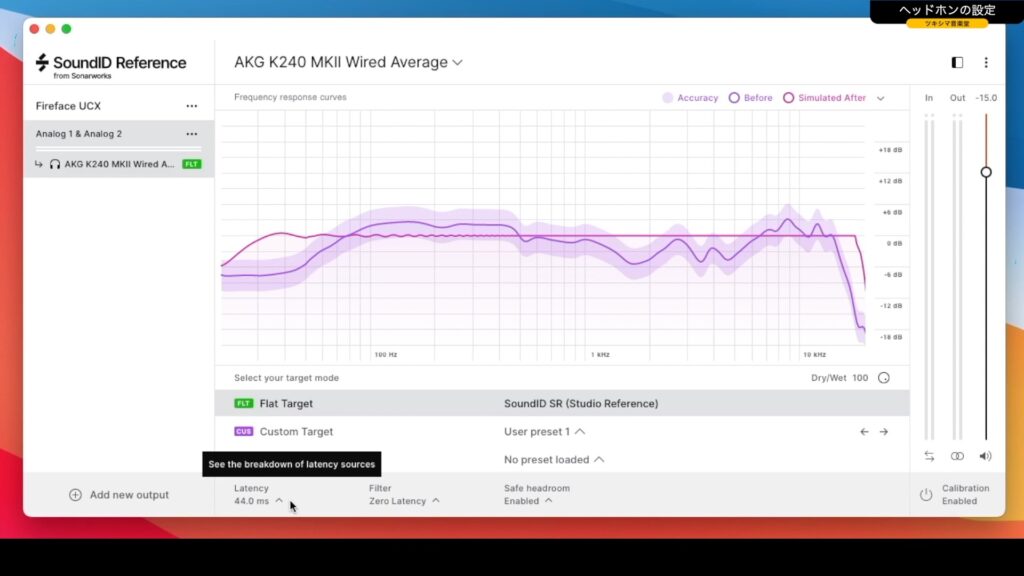The image size is (1024, 576).
Task: Go to next custom preset arrow
Action: point(884,432)
